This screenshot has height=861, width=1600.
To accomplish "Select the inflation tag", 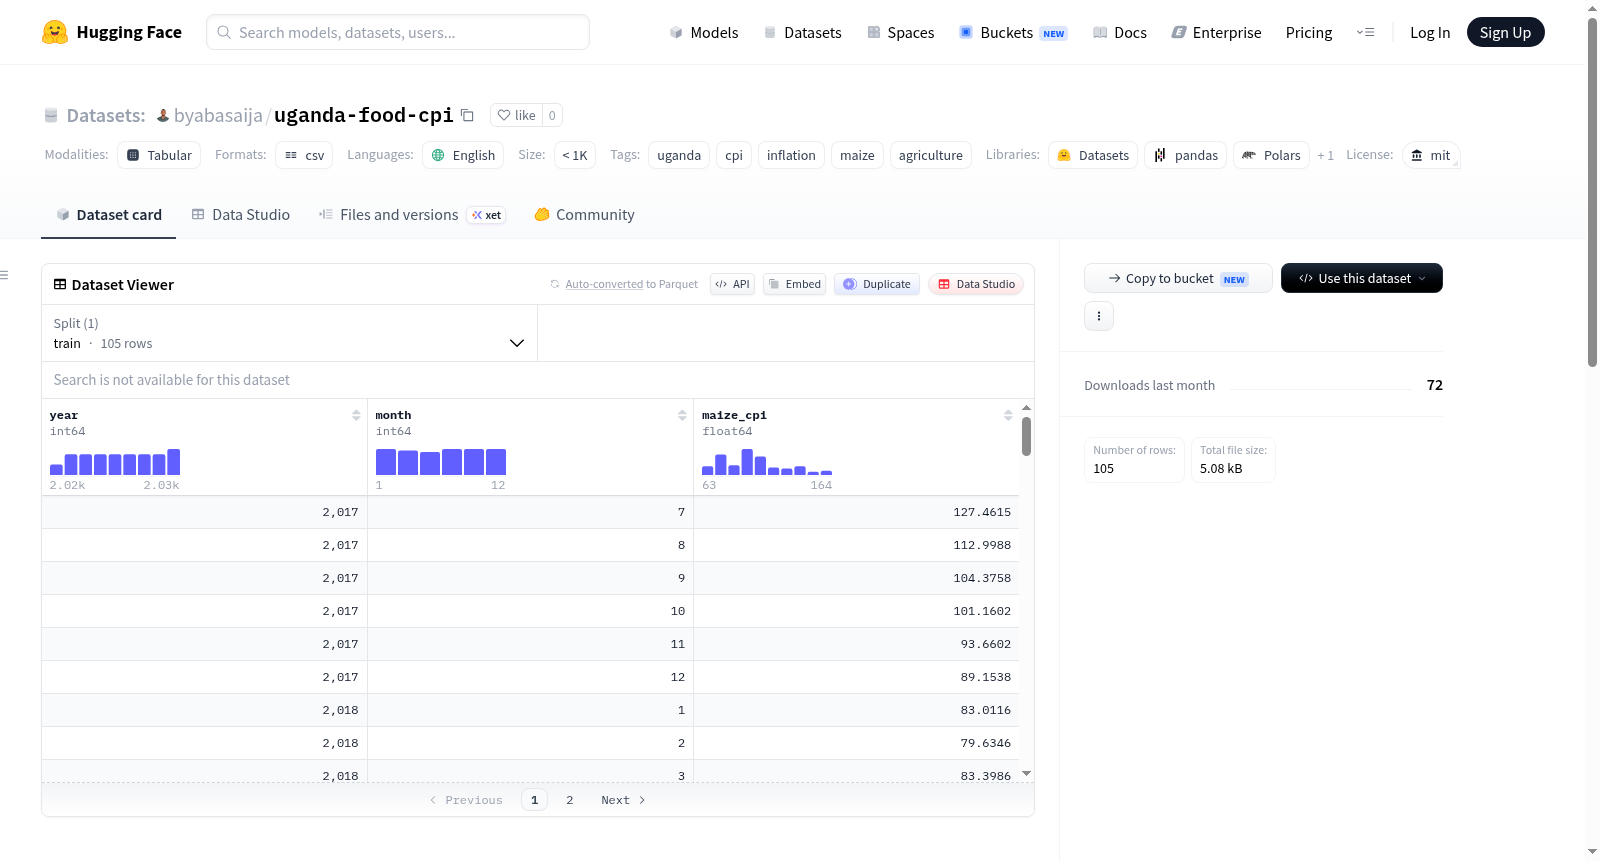I will click(x=791, y=155).
